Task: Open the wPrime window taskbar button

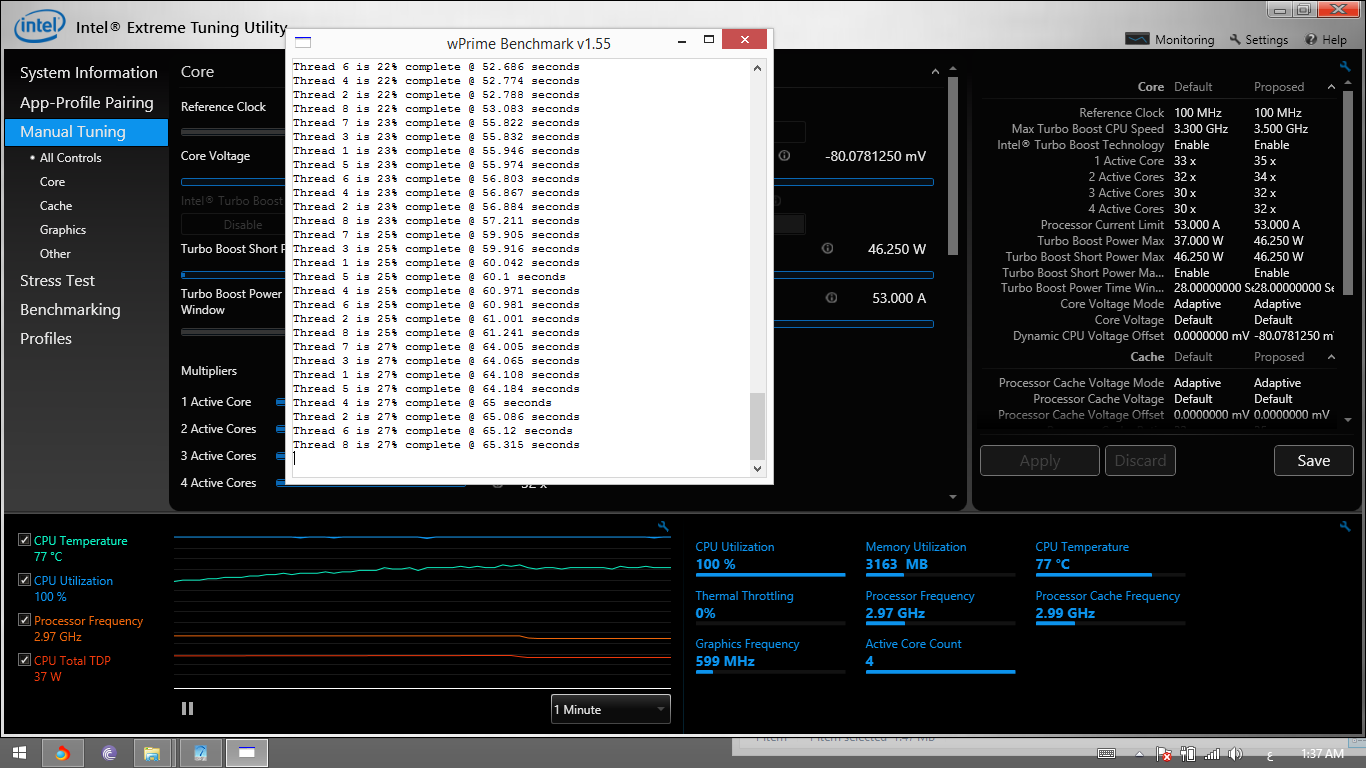Action: click(247, 753)
